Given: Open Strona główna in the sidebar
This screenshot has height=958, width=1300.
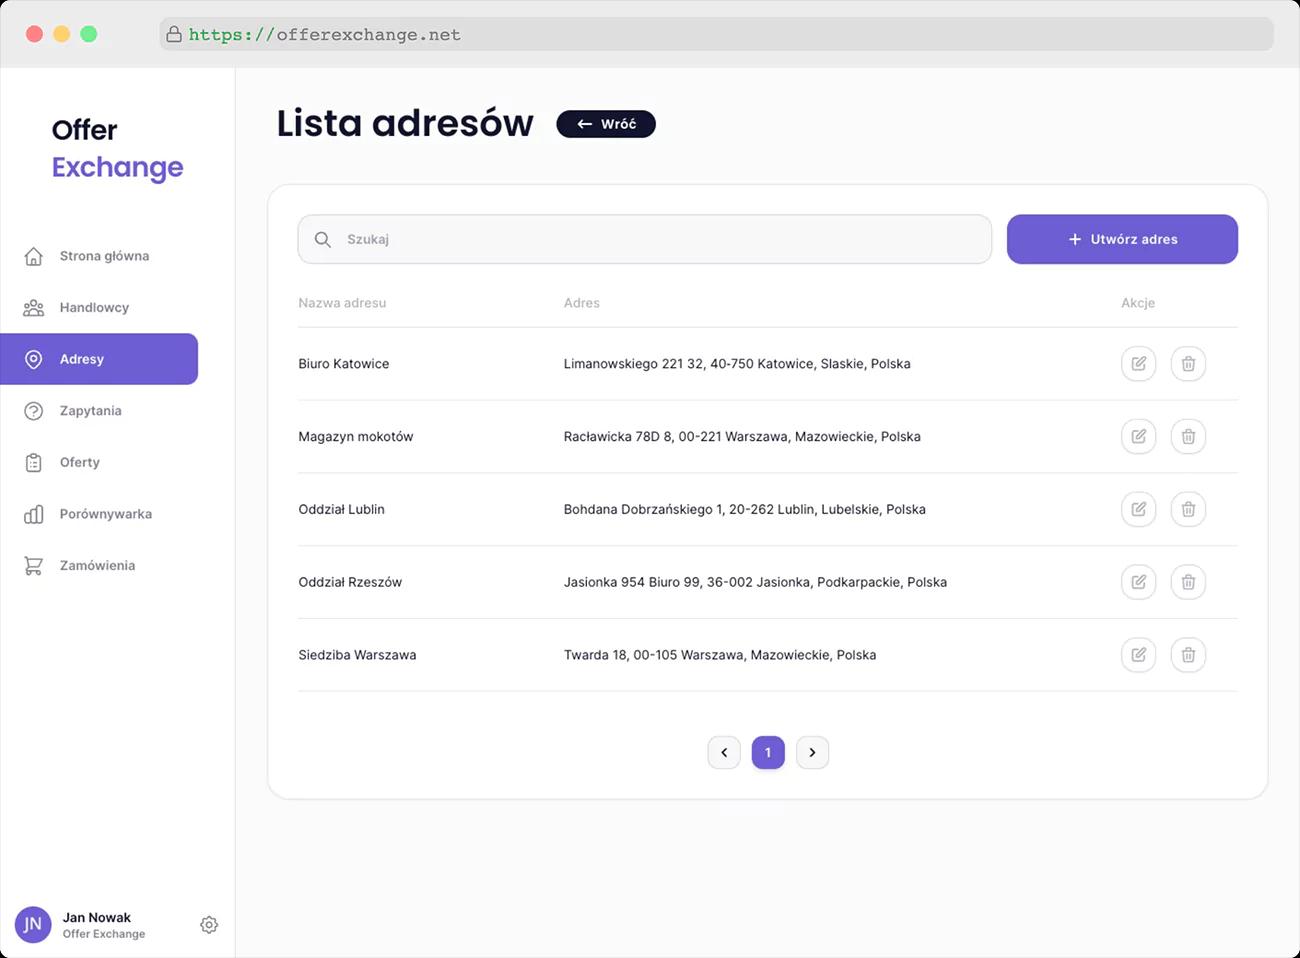Looking at the screenshot, I should (103, 256).
